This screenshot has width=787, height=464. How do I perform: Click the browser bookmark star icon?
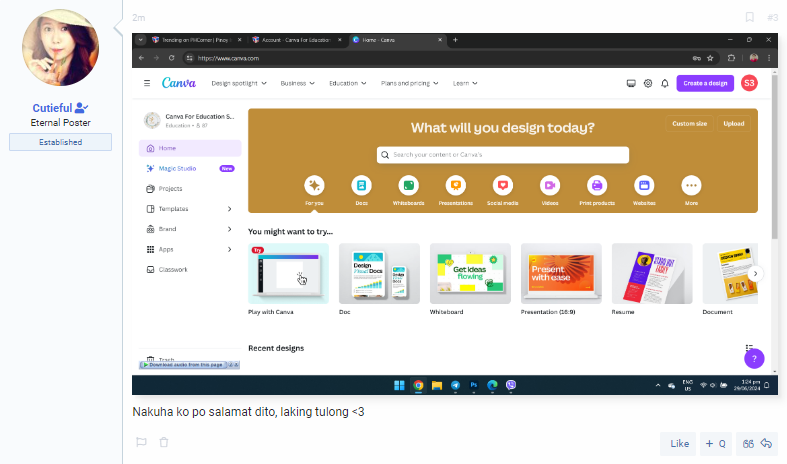710,58
